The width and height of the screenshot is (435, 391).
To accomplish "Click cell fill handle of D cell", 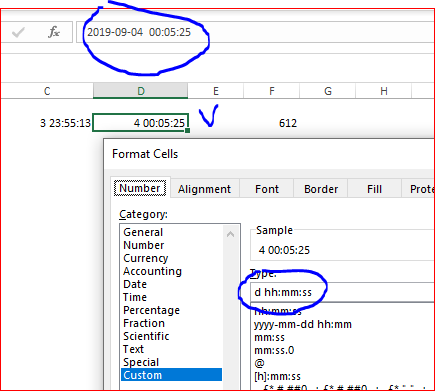I will [x=187, y=131].
